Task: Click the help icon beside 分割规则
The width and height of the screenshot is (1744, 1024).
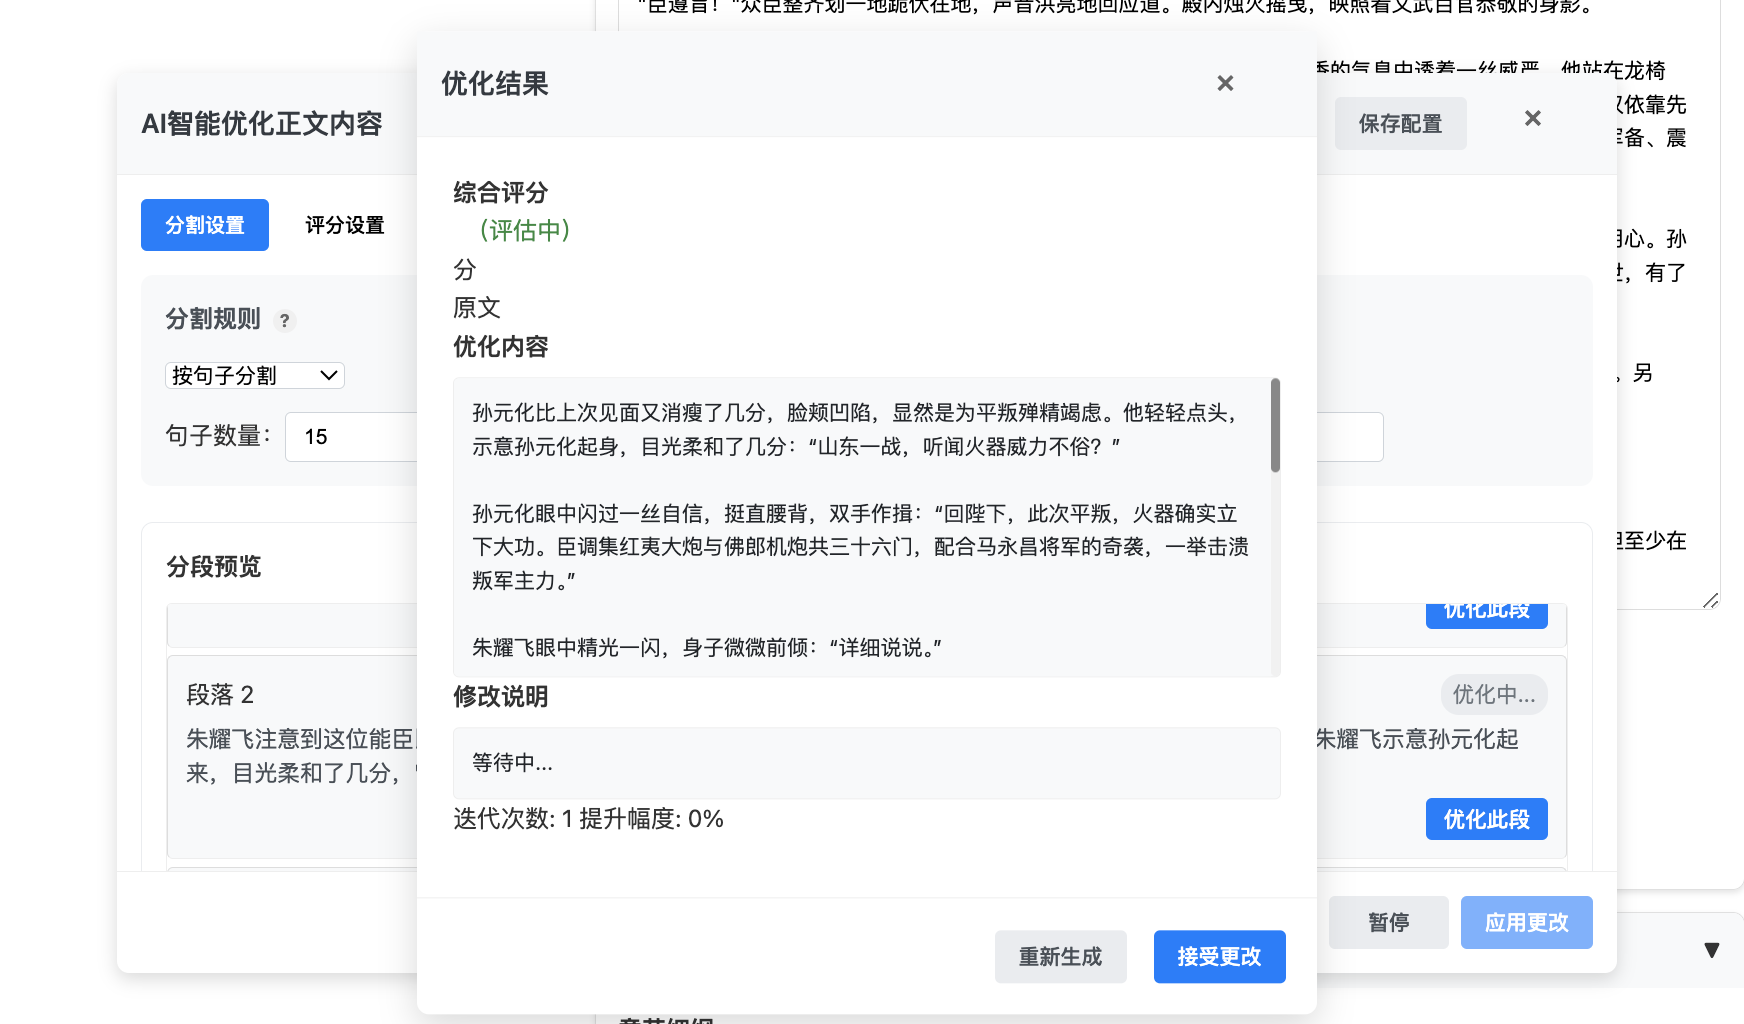Action: [x=286, y=321]
